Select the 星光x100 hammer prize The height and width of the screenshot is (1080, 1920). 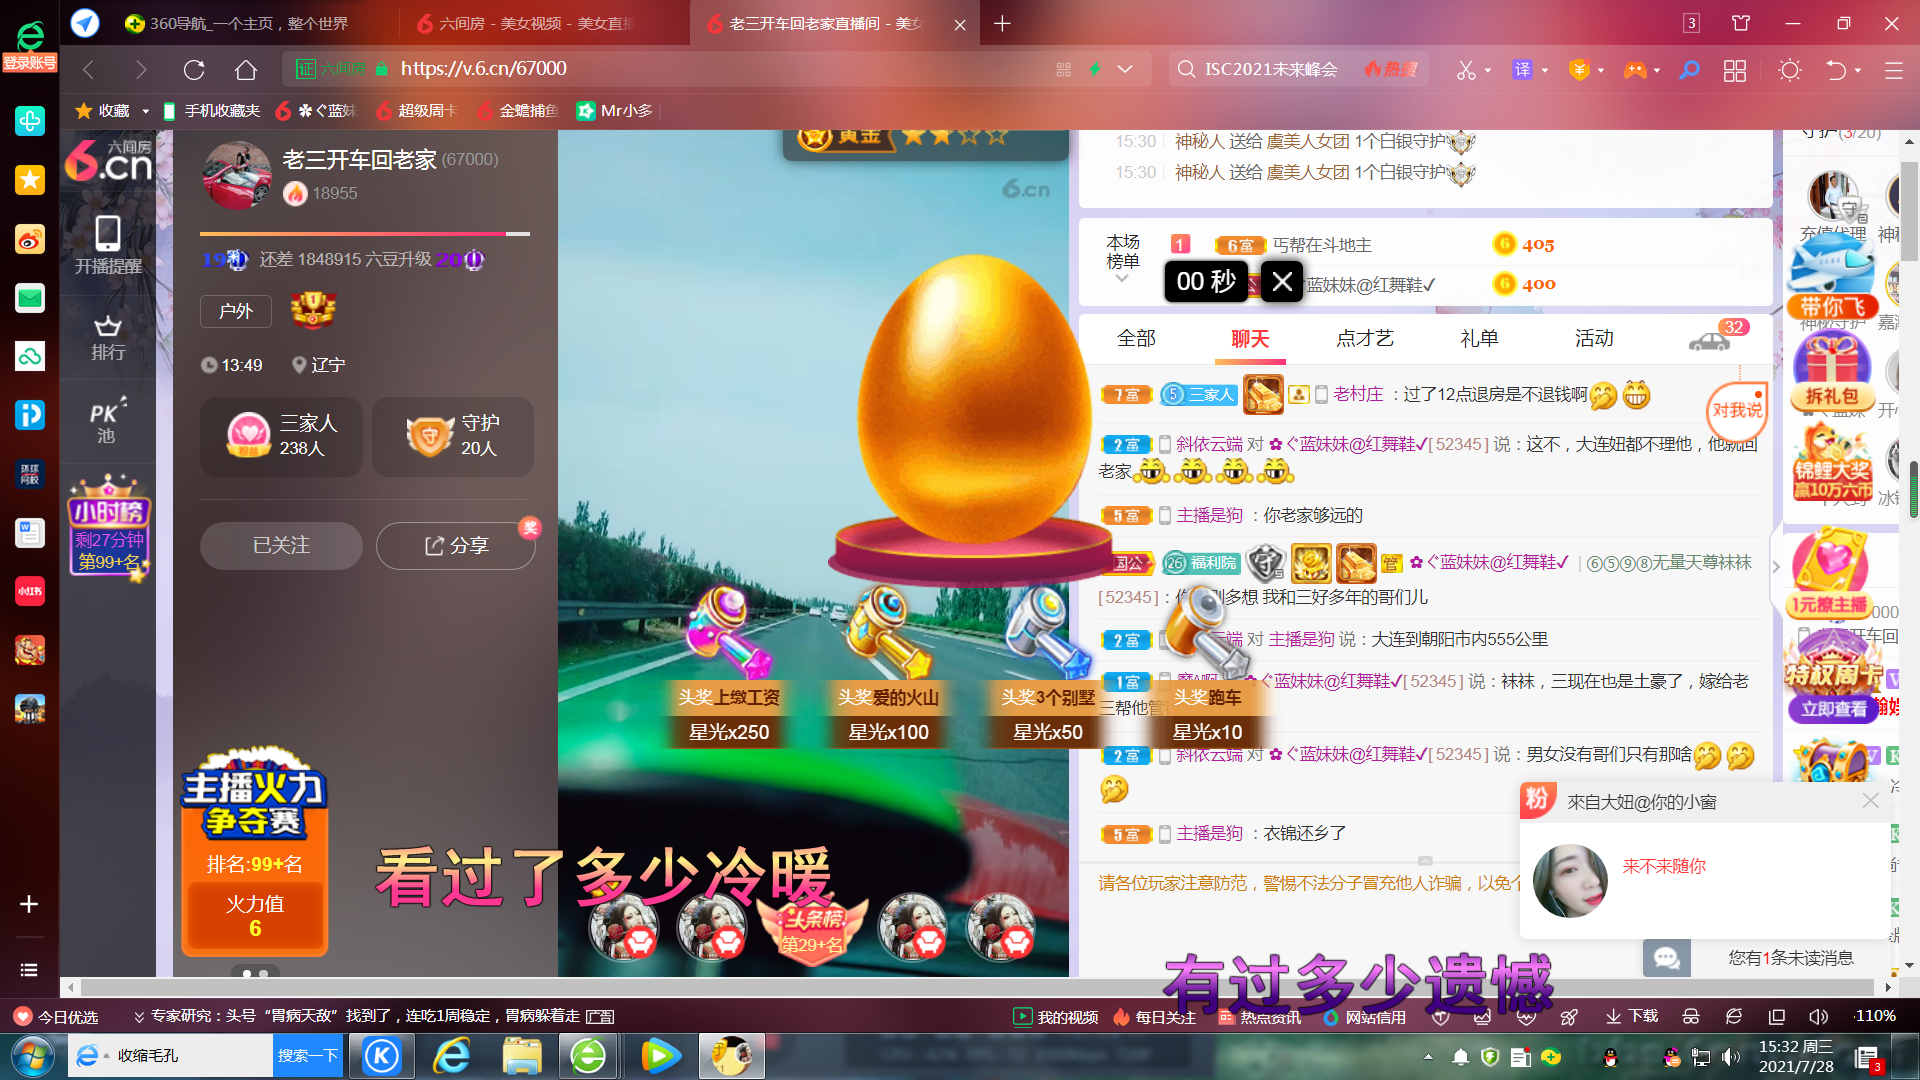pos(888,666)
